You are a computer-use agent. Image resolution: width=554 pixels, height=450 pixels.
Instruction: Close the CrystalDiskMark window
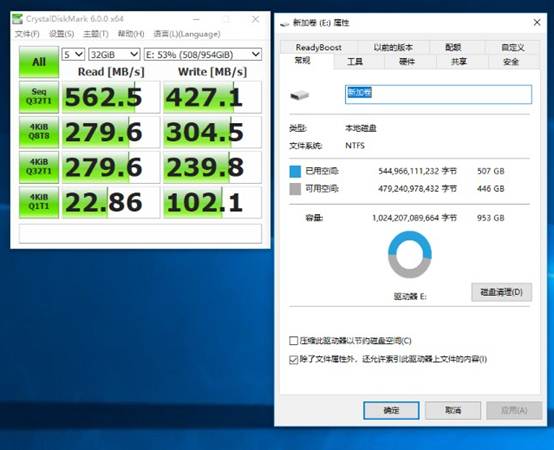pos(255,19)
